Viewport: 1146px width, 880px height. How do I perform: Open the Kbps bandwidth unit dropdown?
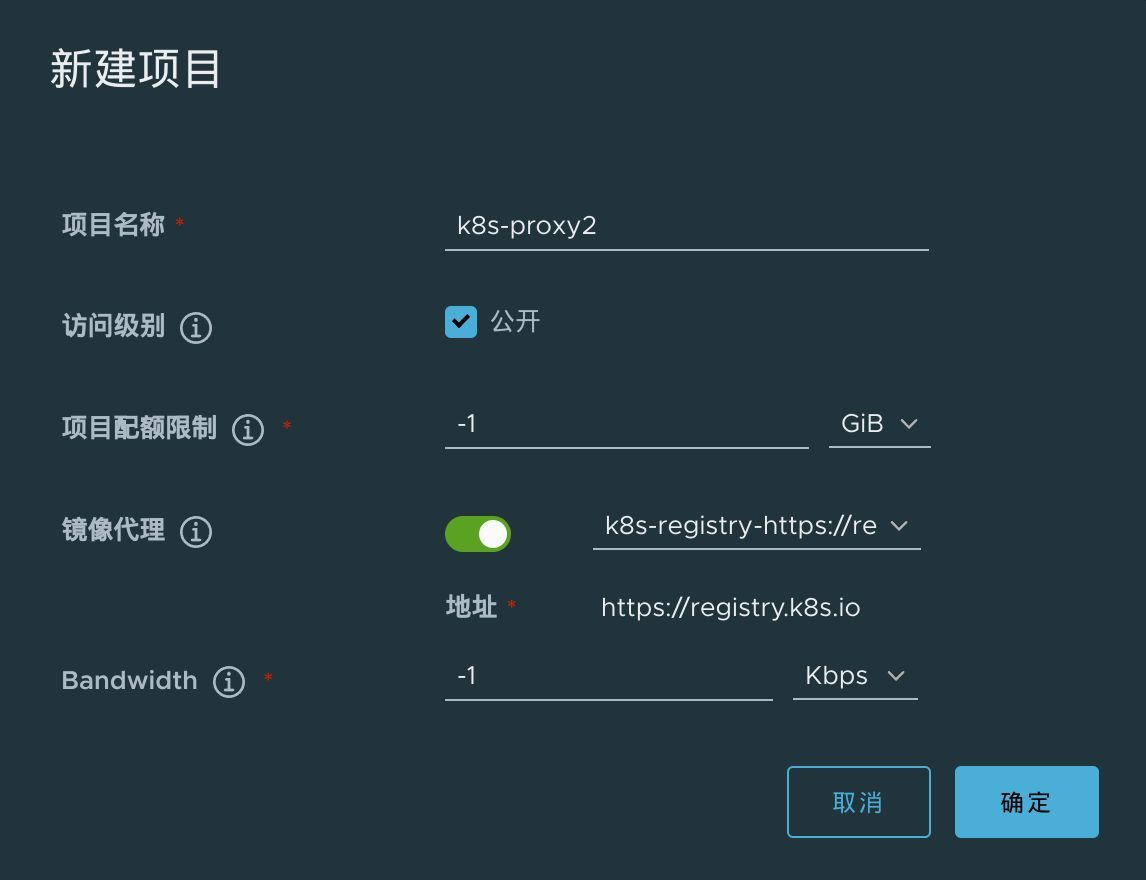[x=855, y=676]
